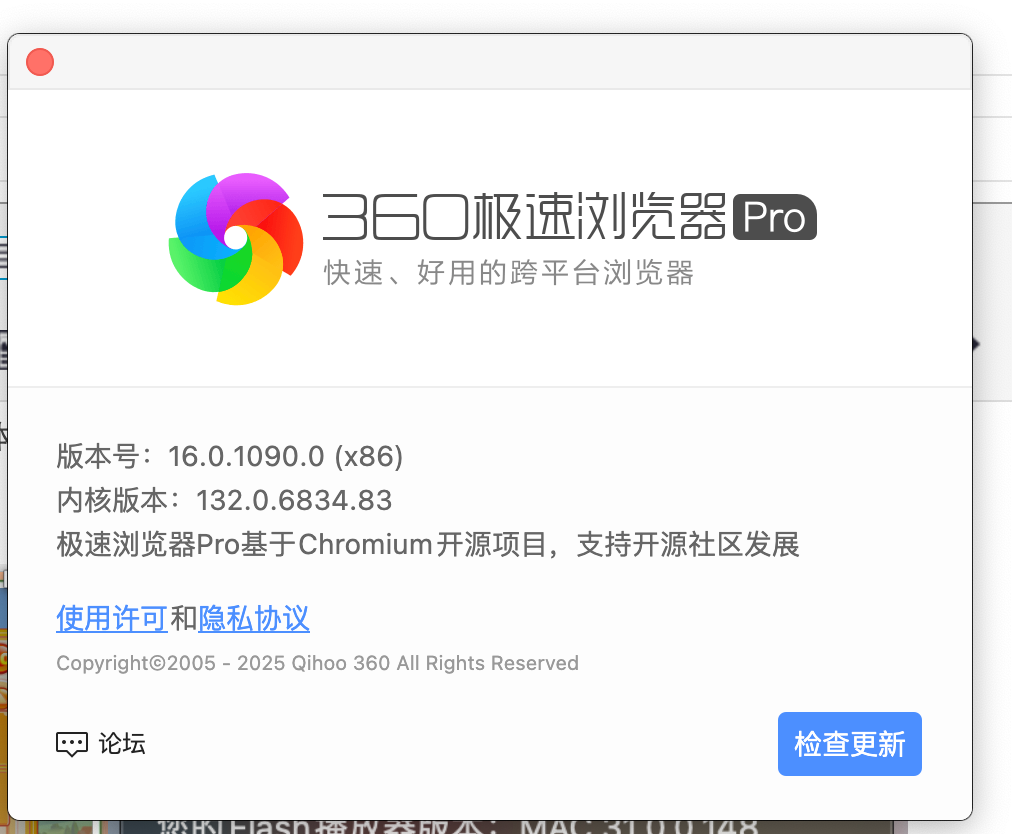Open the forum using the speech-bubble icon

point(71,744)
